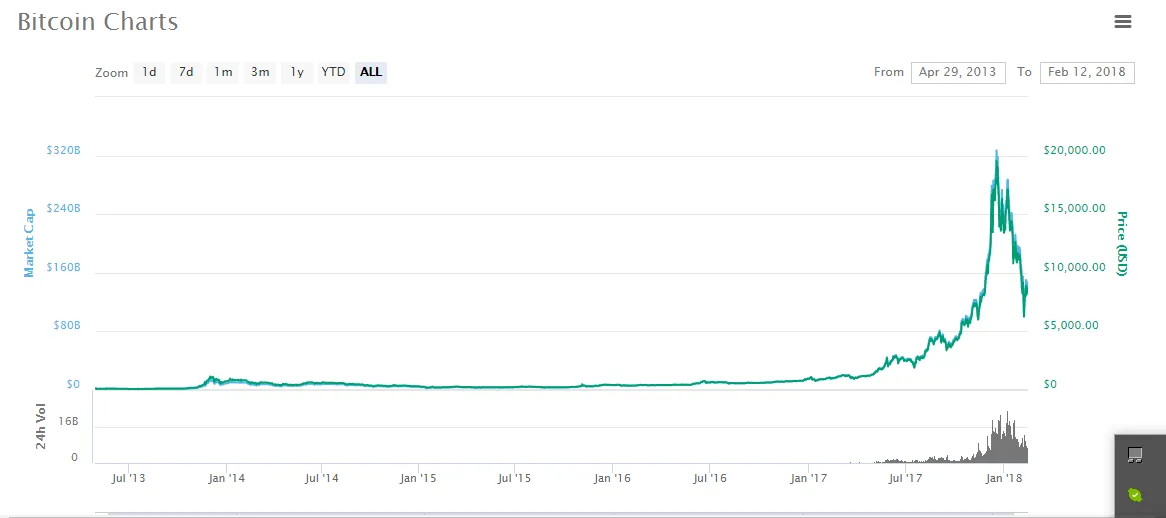
Task: Click the $160B market cap label
Action: (x=63, y=268)
